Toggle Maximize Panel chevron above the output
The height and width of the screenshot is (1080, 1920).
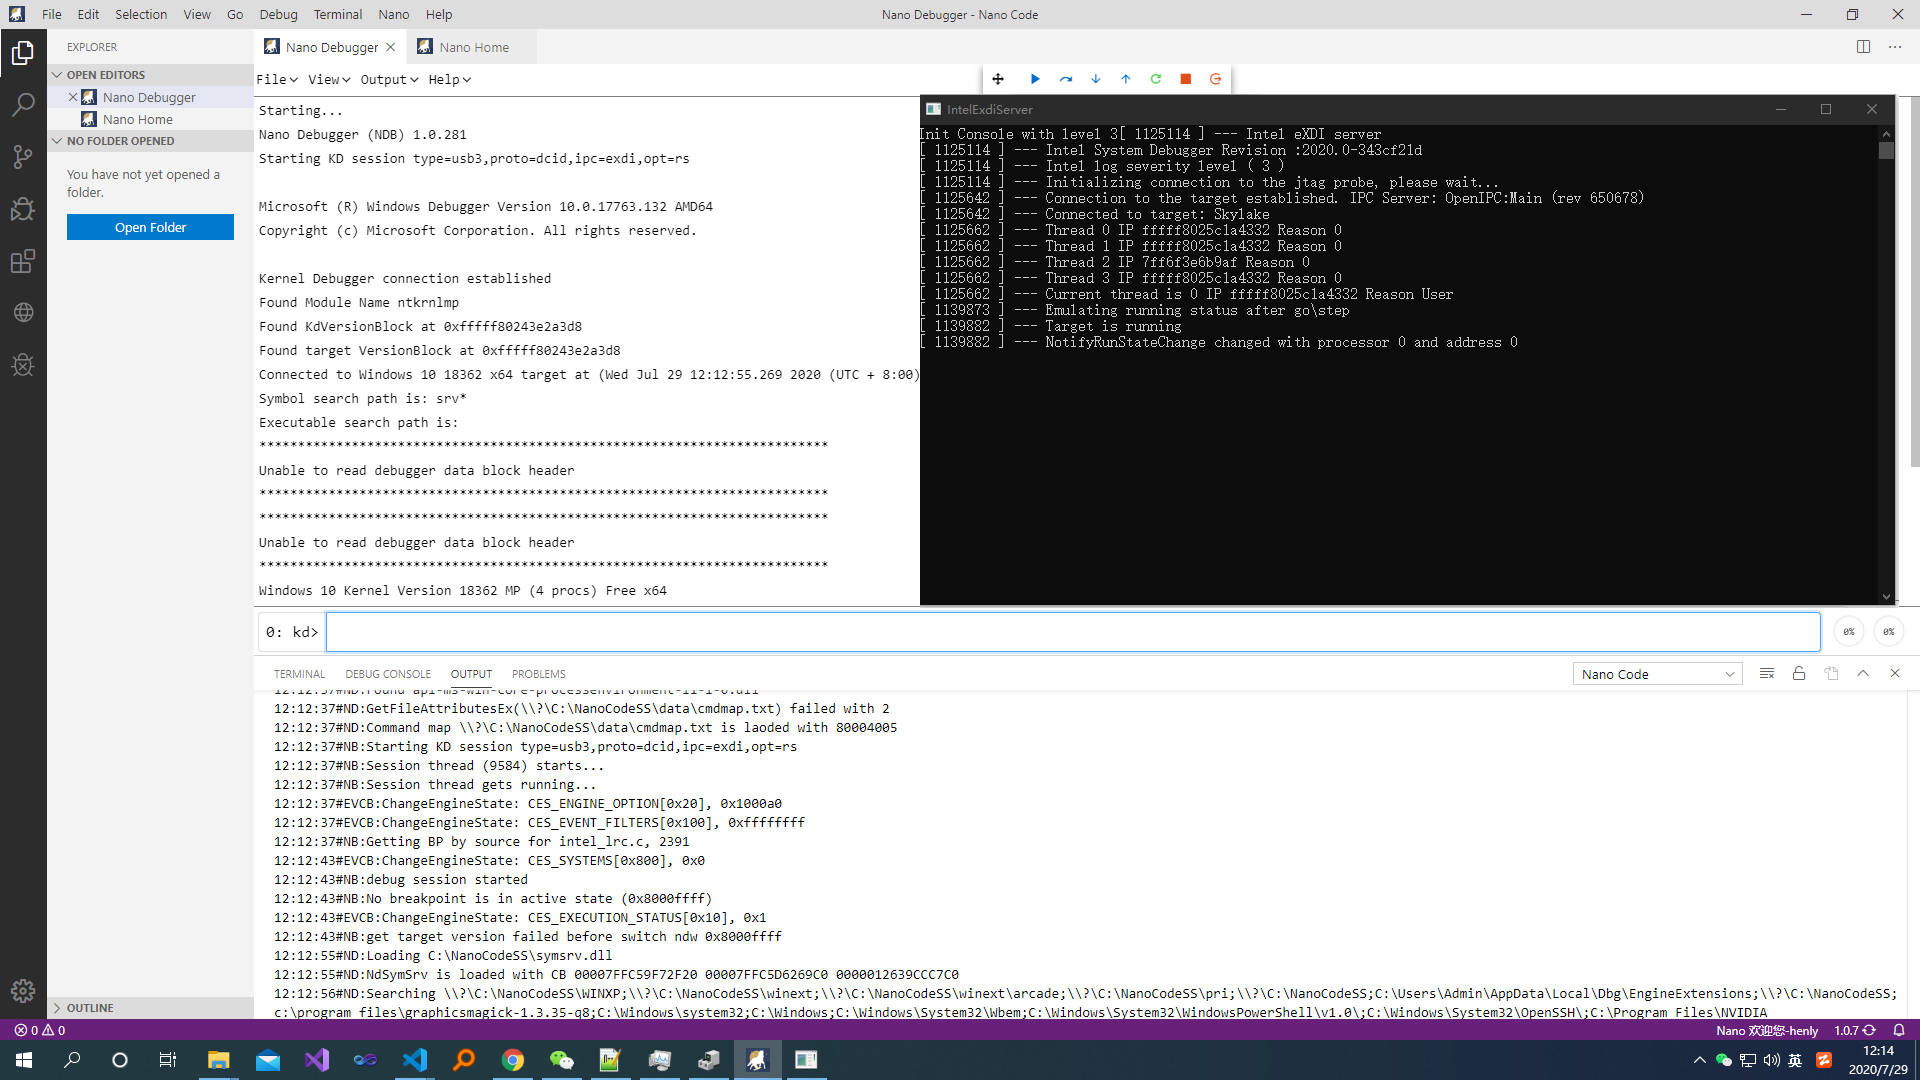[1864, 673]
